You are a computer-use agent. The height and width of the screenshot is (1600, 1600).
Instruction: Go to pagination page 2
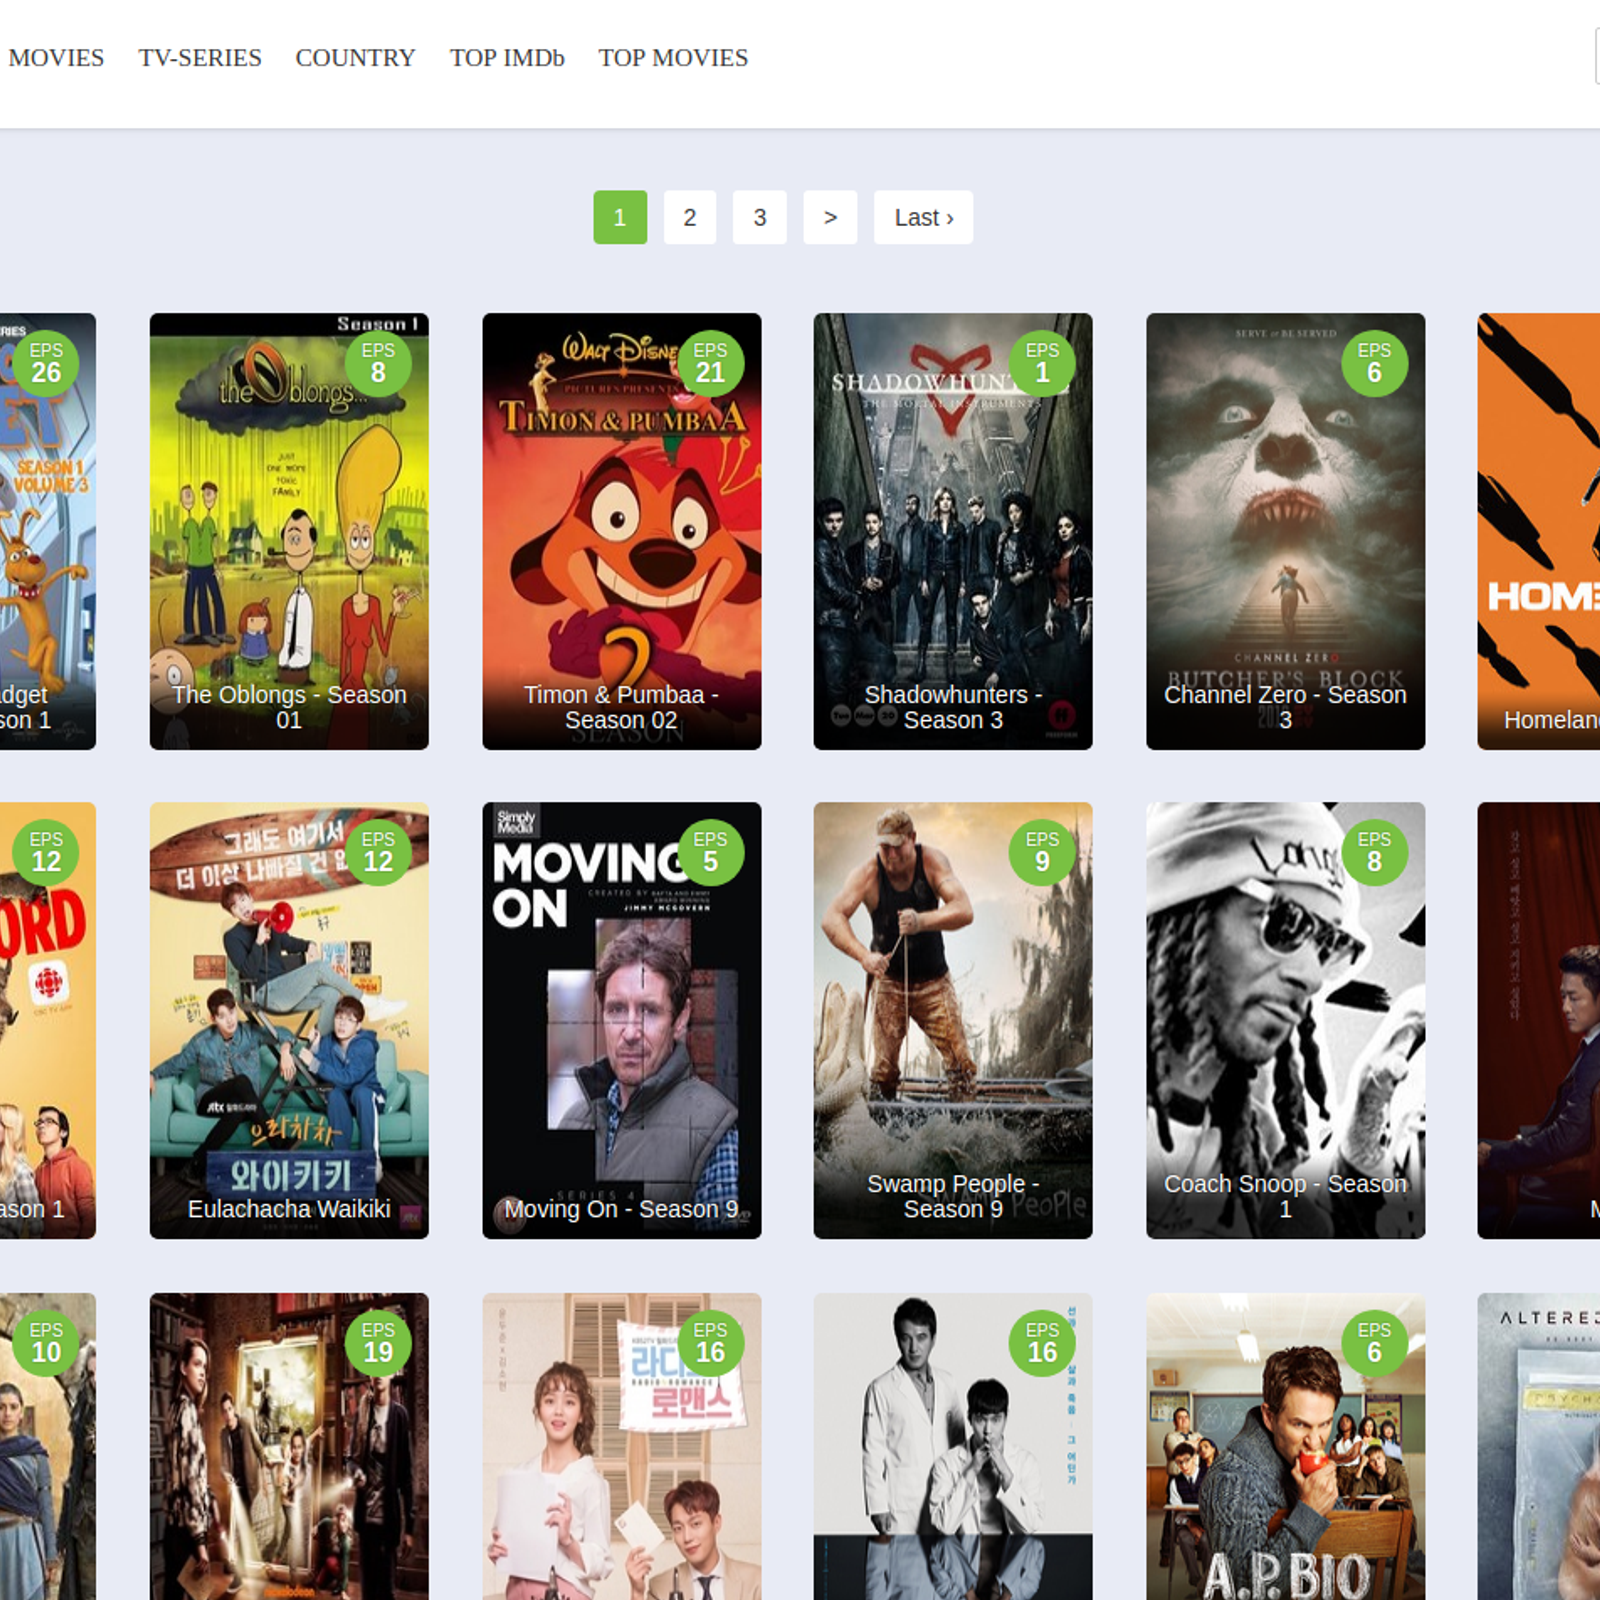pos(690,217)
